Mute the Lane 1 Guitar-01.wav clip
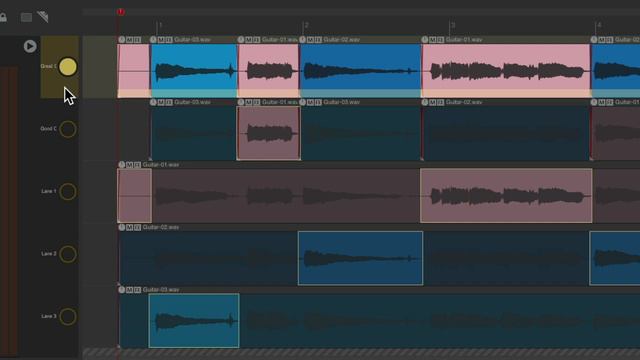 tap(129, 165)
